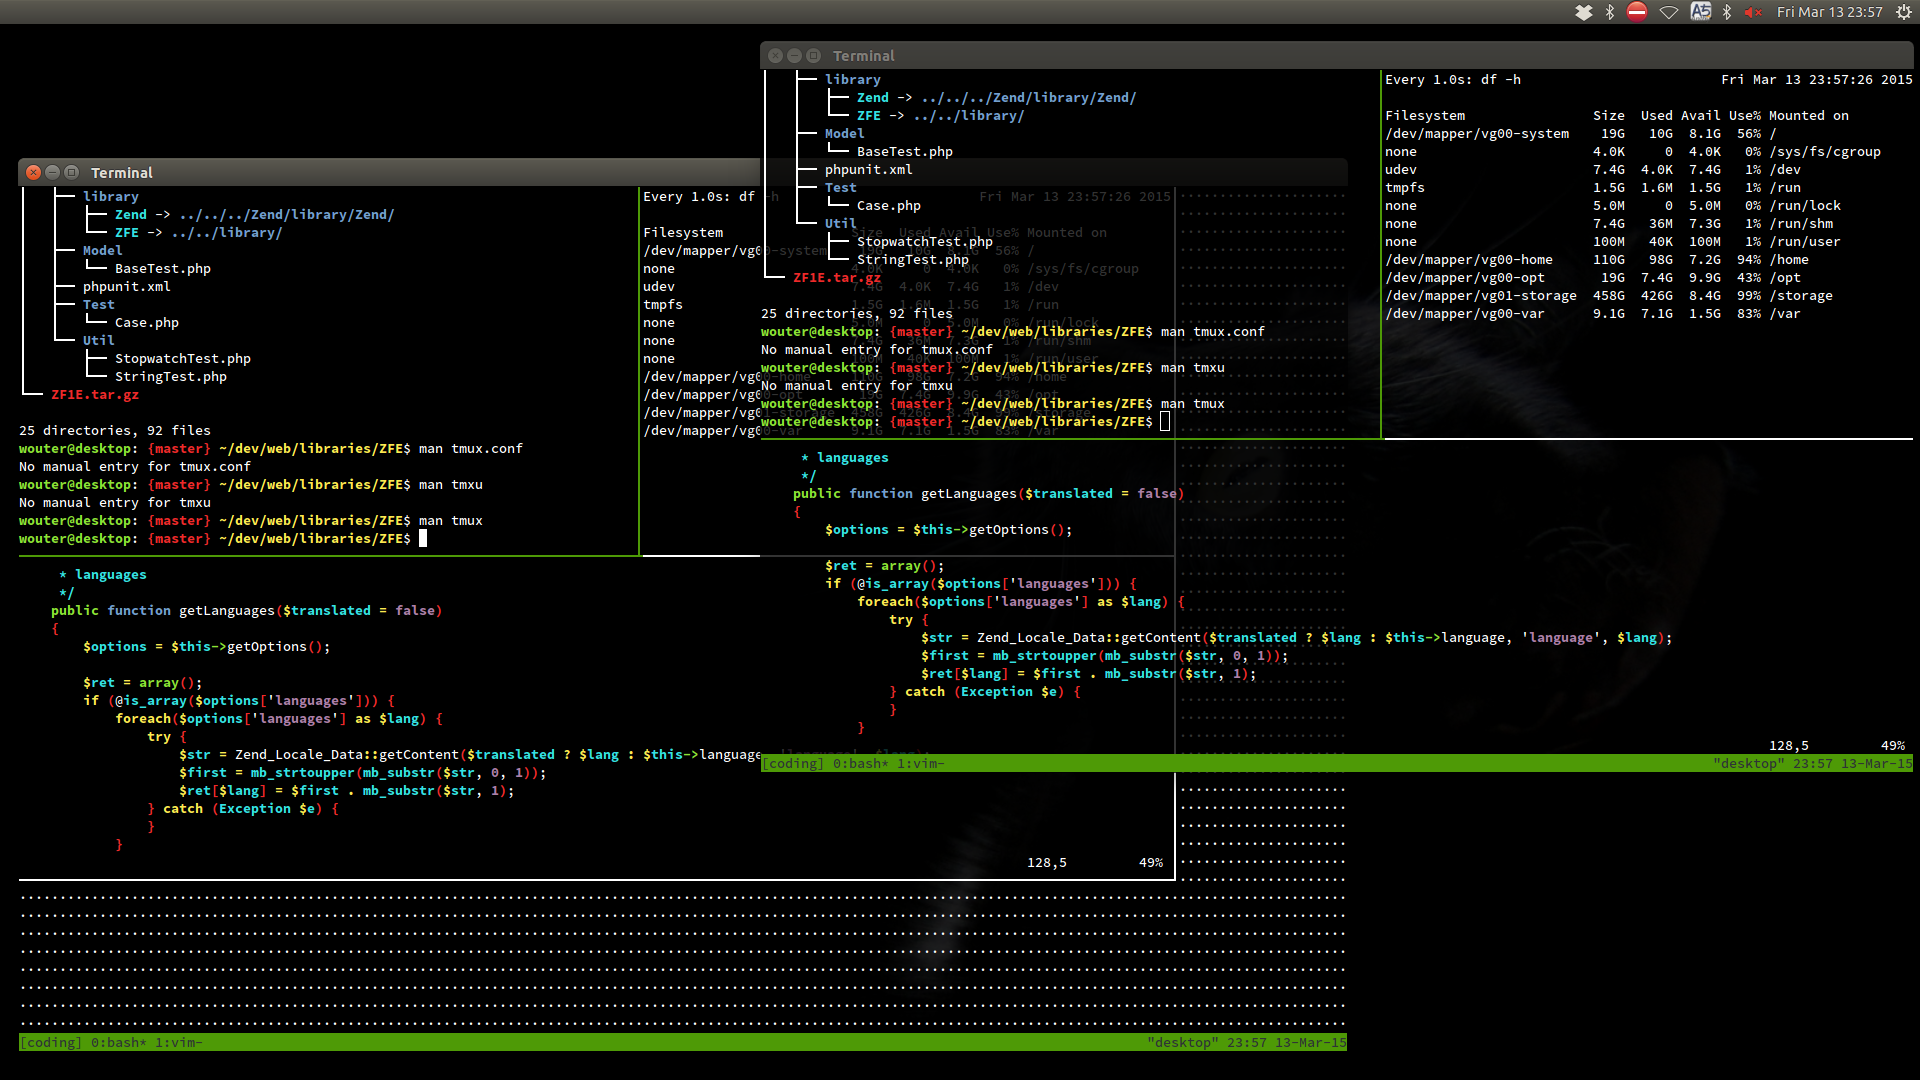Image resolution: width=1920 pixels, height=1080 pixels.
Task: Click BaseTest.php in left window tree
Action: pos(163,269)
